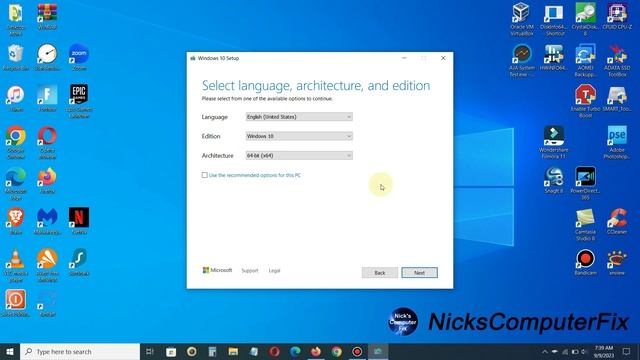Image resolution: width=640 pixels, height=360 pixels.
Task: Close the Windows 10 Setup window
Action: [443, 58]
